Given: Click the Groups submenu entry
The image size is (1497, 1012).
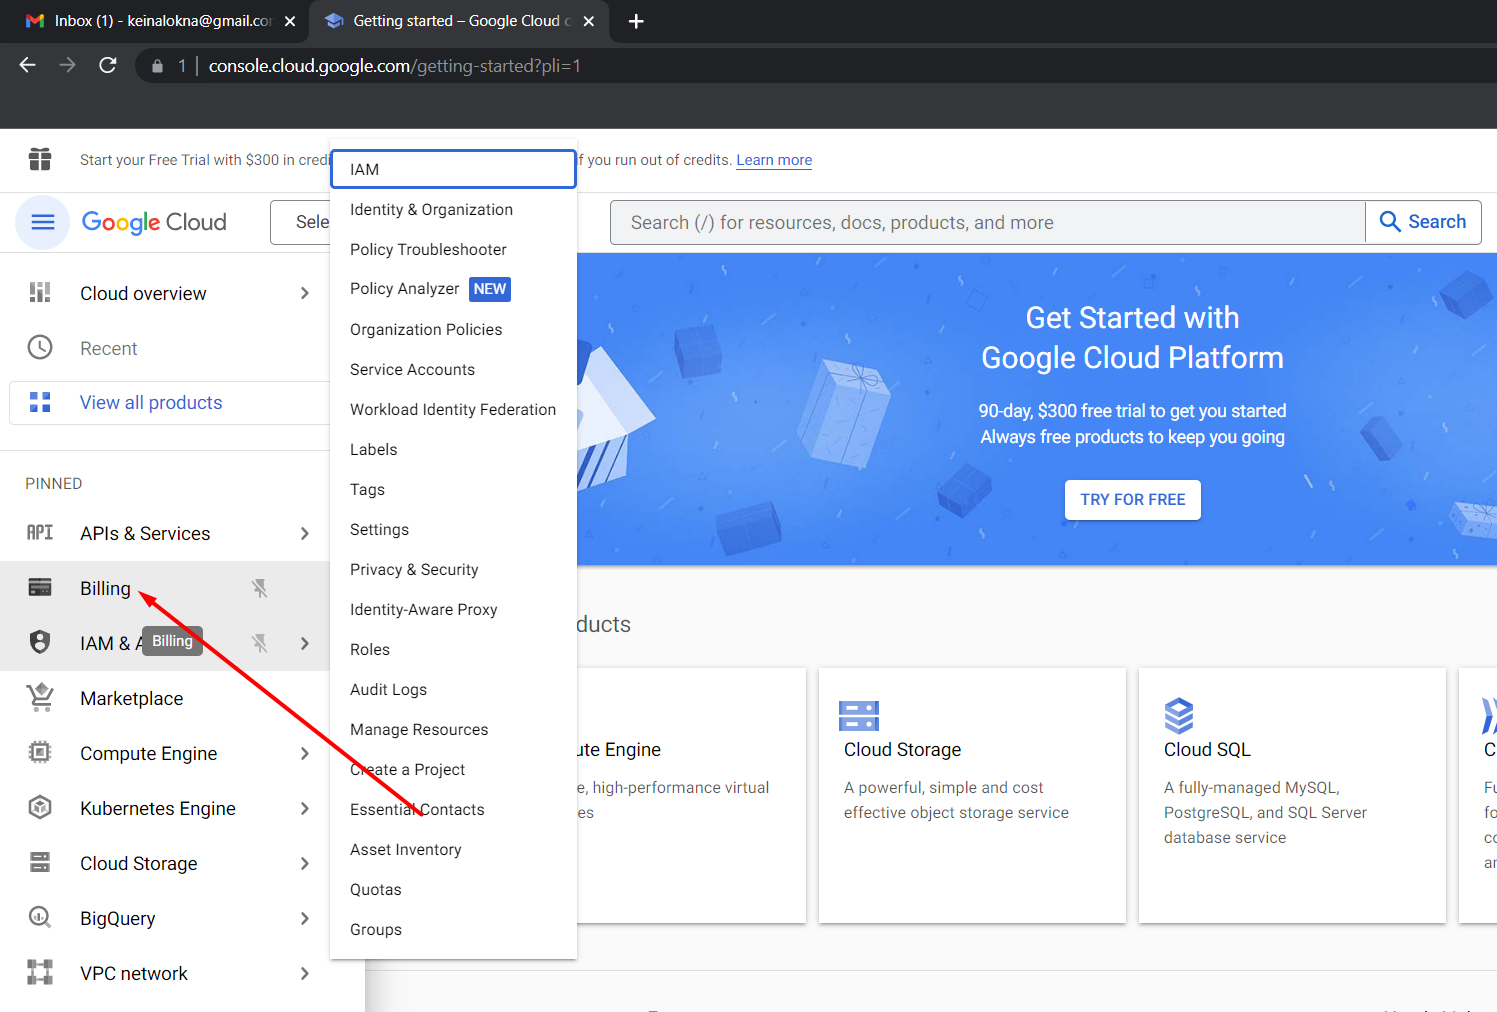Looking at the screenshot, I should pyautogui.click(x=453, y=929).
